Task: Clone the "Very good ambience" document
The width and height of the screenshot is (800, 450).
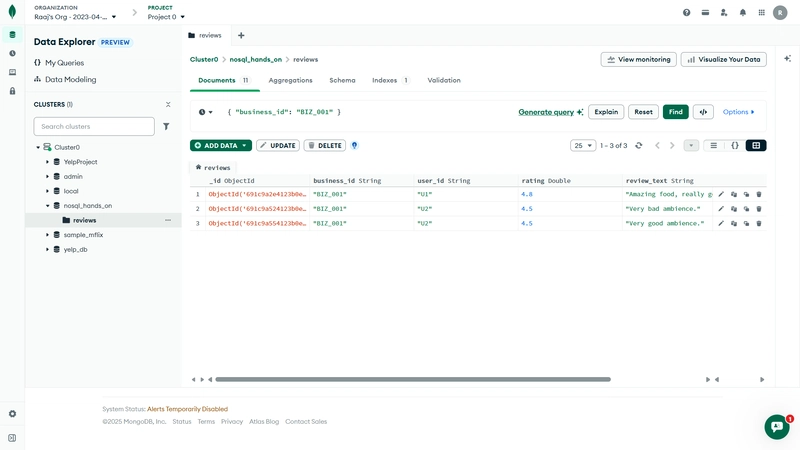Action: click(x=746, y=223)
